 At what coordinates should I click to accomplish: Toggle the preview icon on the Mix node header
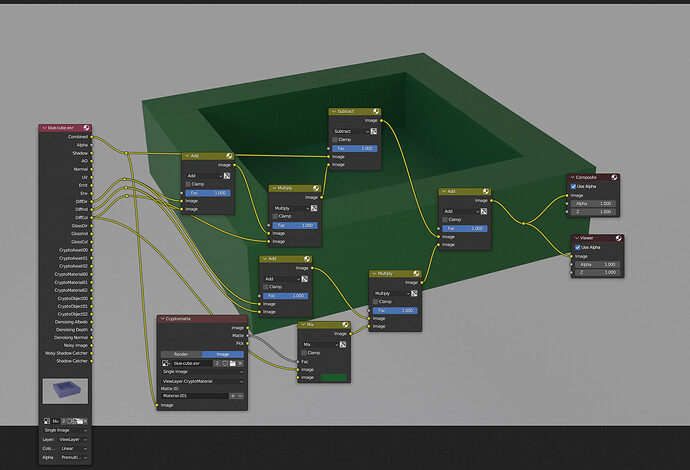345,325
